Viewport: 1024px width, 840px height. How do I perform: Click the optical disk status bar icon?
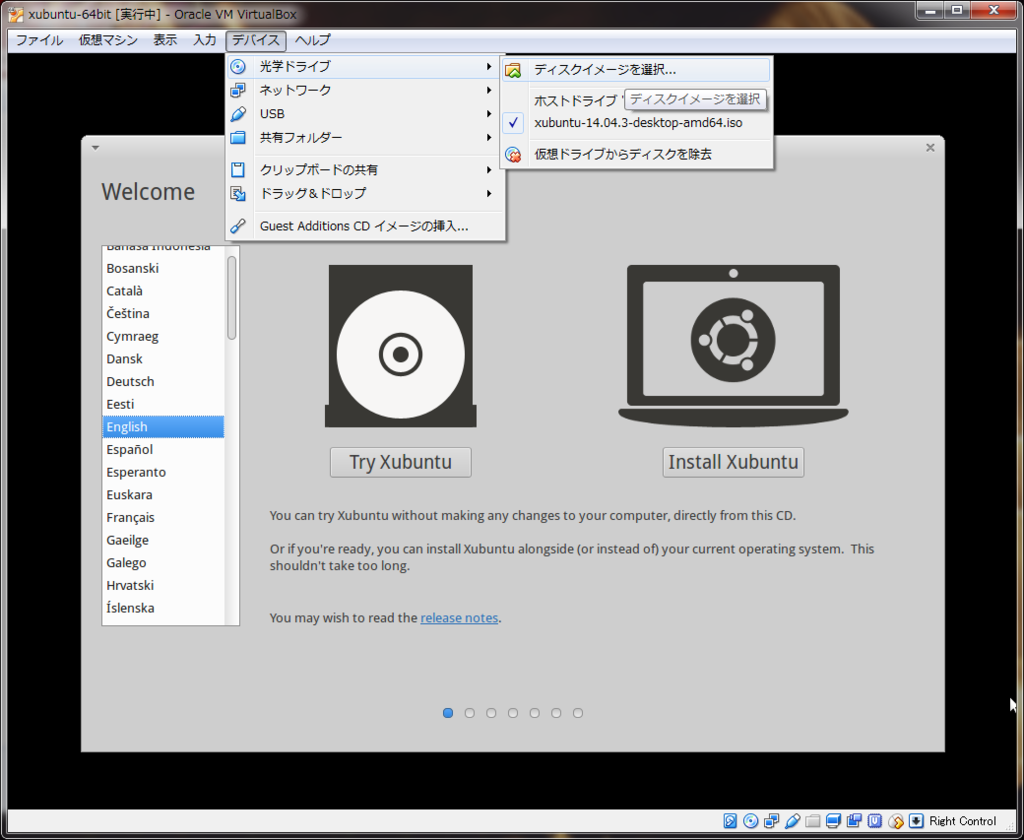pos(751,821)
